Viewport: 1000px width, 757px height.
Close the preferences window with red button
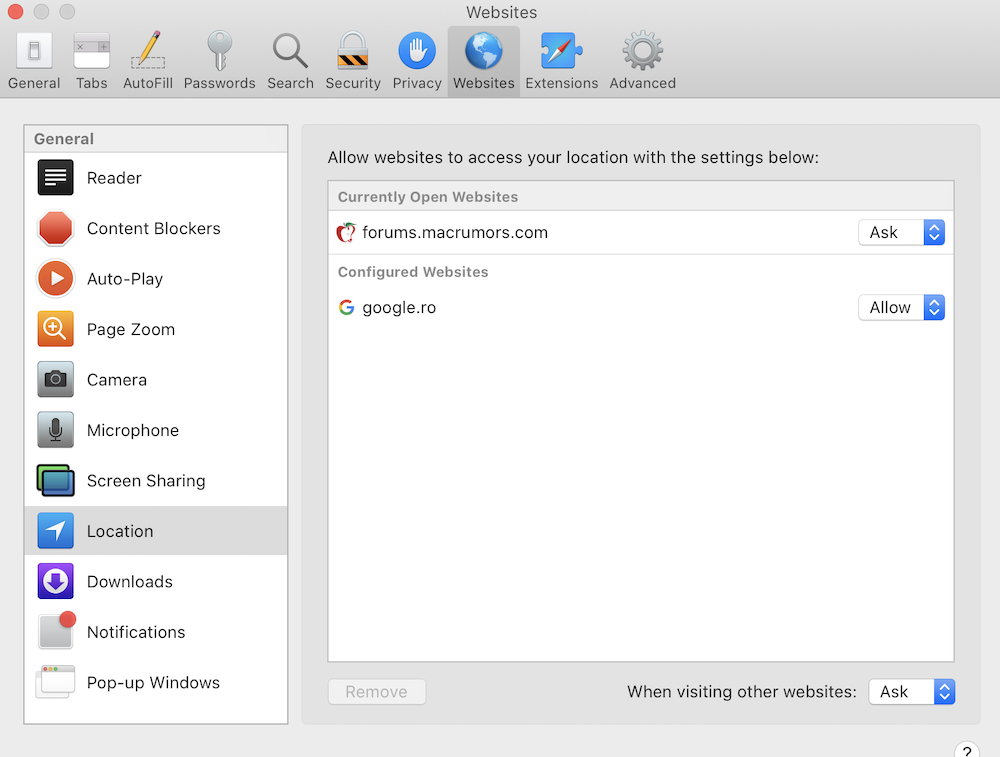pos(15,11)
